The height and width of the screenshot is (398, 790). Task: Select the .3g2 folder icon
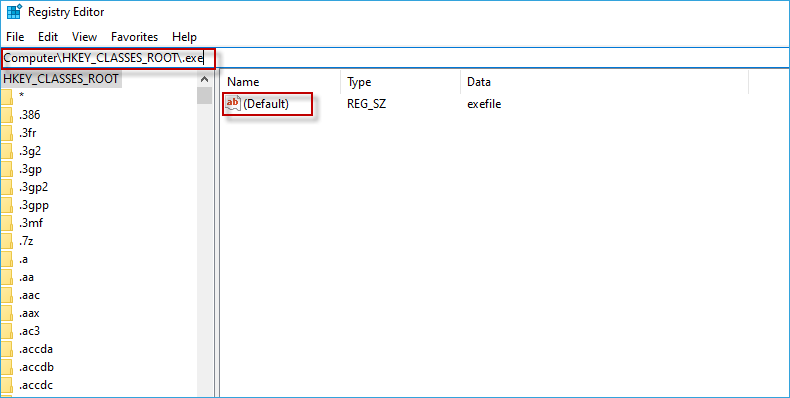click(x=6, y=151)
